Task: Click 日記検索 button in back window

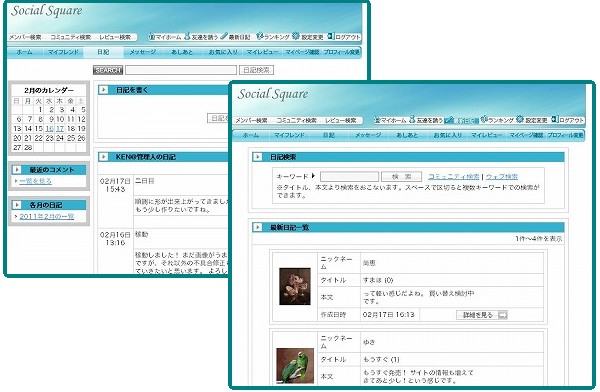Action: coord(256,70)
